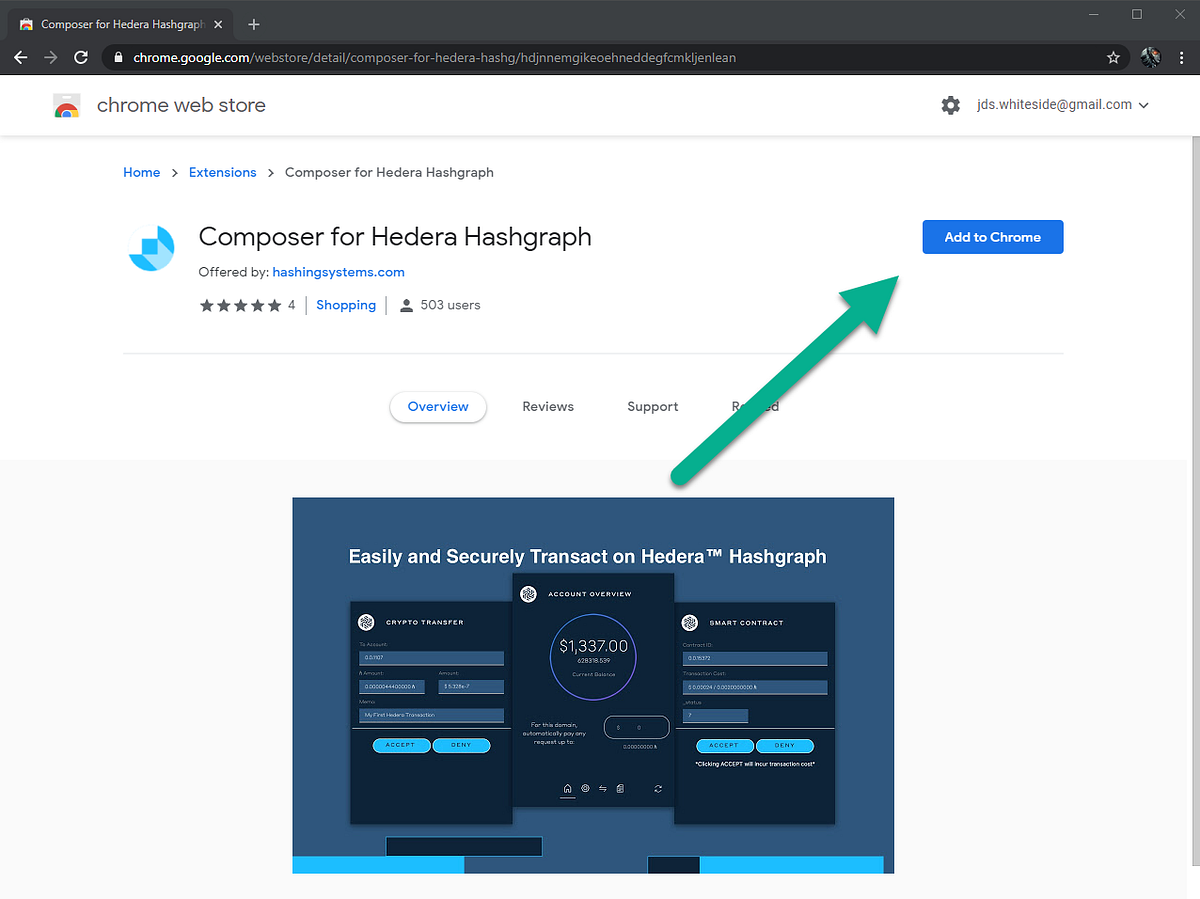Click the site security lock icon

pos(118,57)
